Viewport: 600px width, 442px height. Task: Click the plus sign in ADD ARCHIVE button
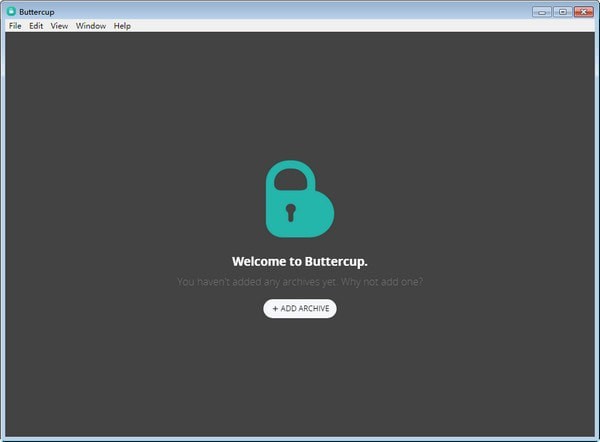(x=275, y=309)
